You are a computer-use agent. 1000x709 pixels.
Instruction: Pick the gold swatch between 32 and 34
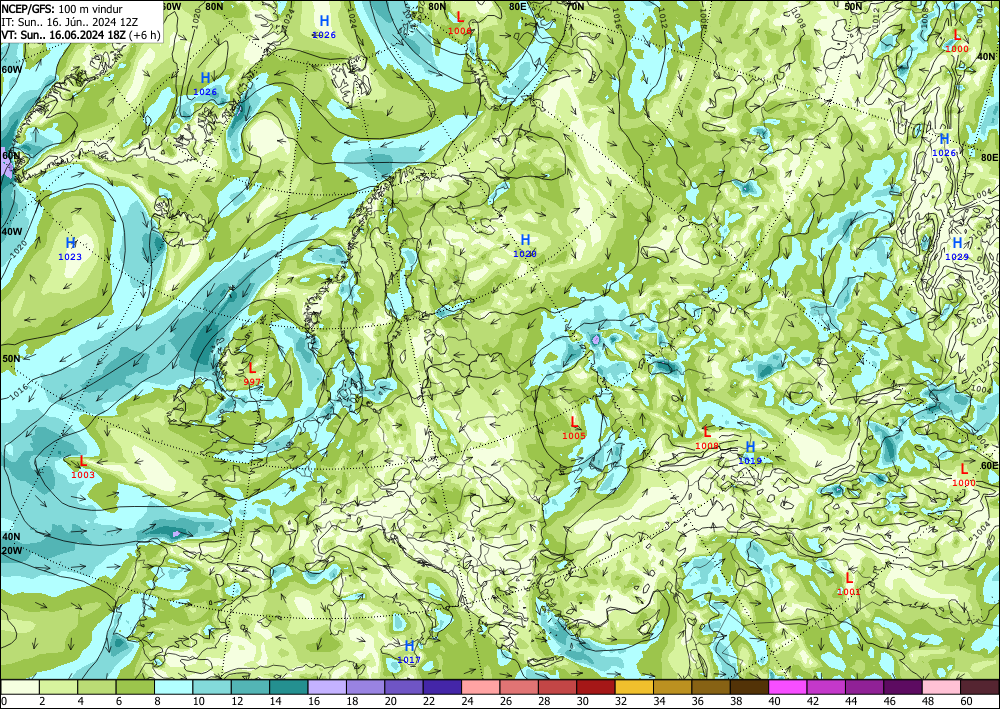(x=635, y=687)
